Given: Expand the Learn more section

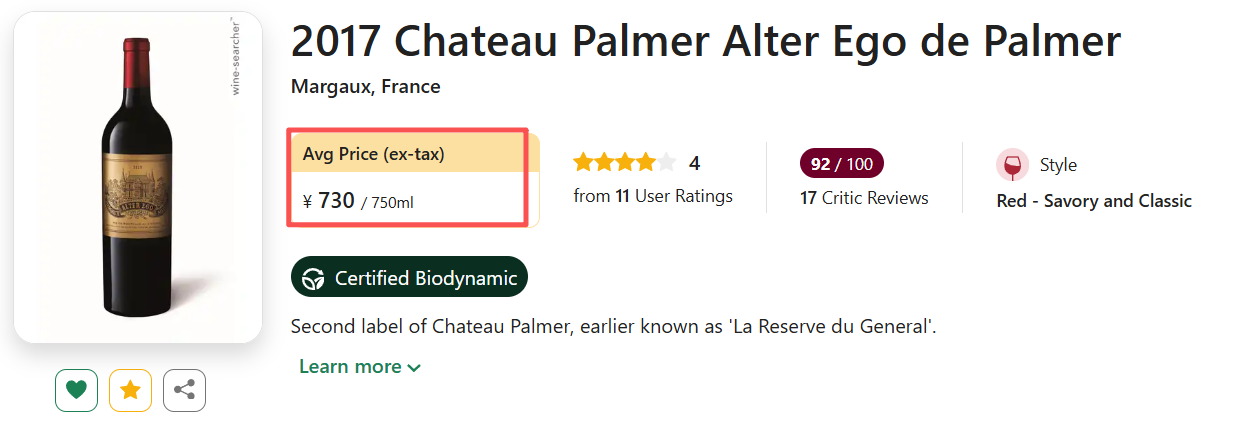Looking at the screenshot, I should point(360,367).
